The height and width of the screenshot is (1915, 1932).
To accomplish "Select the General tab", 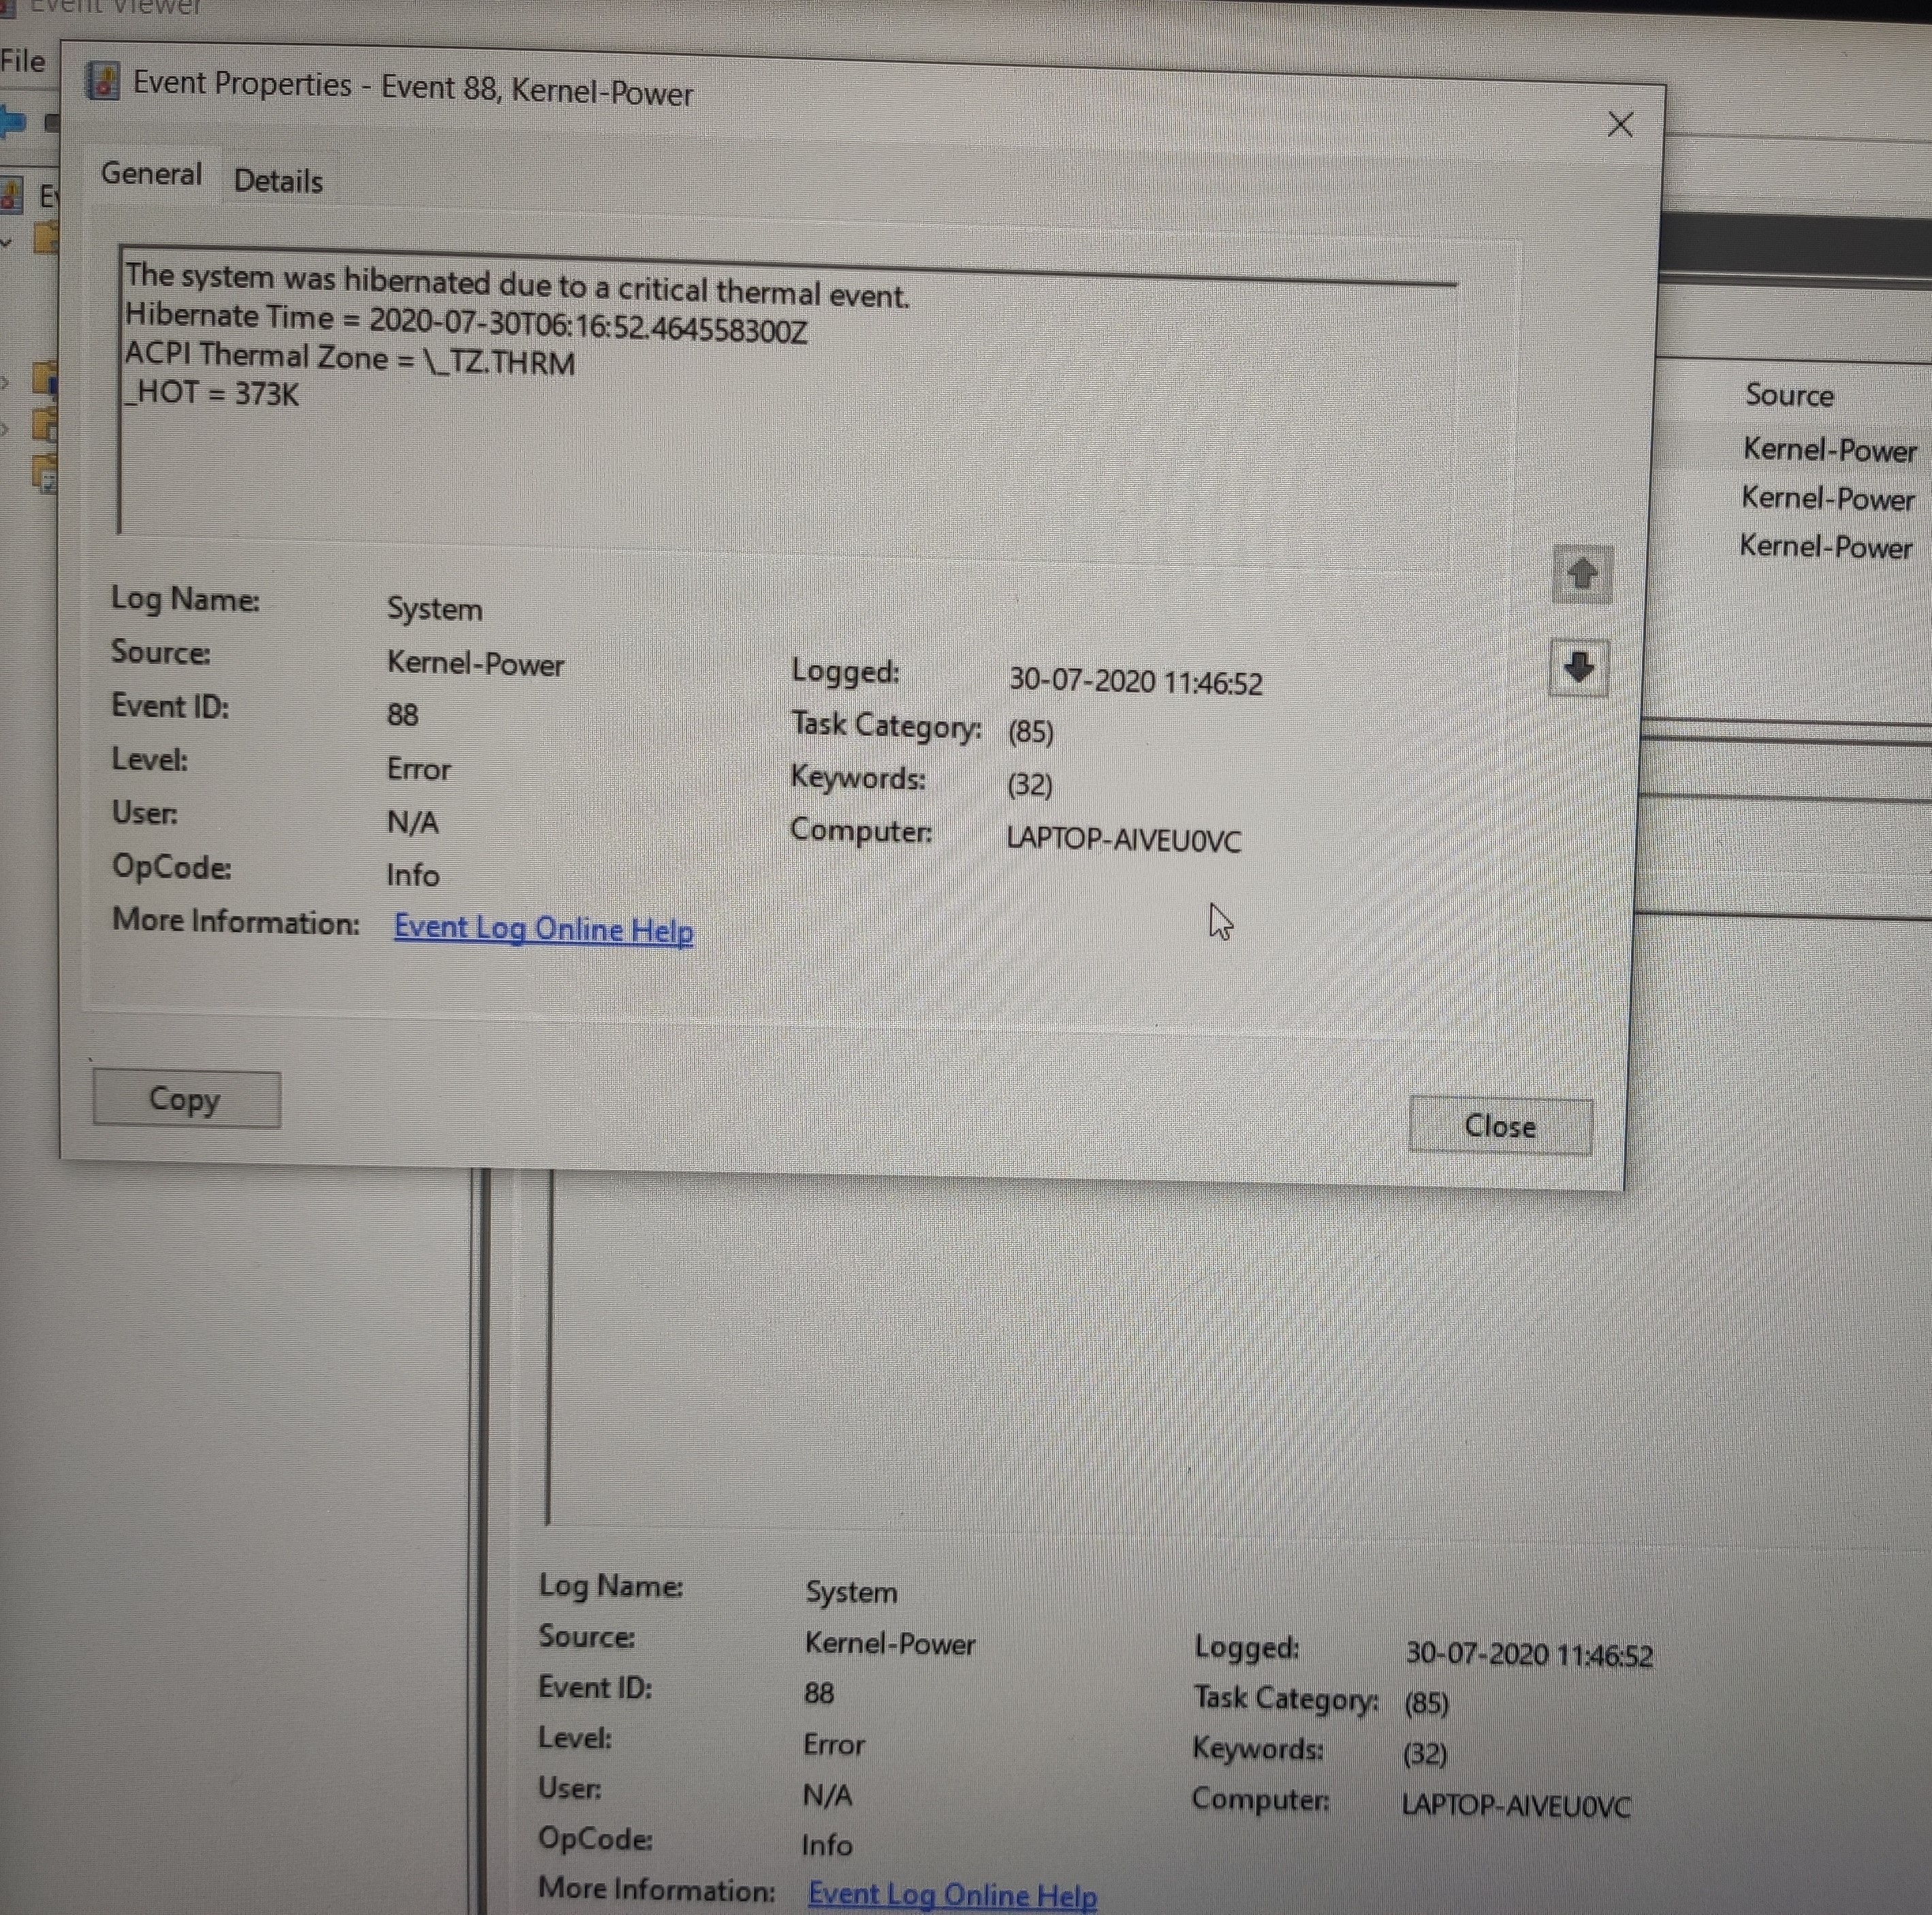I will [x=151, y=174].
